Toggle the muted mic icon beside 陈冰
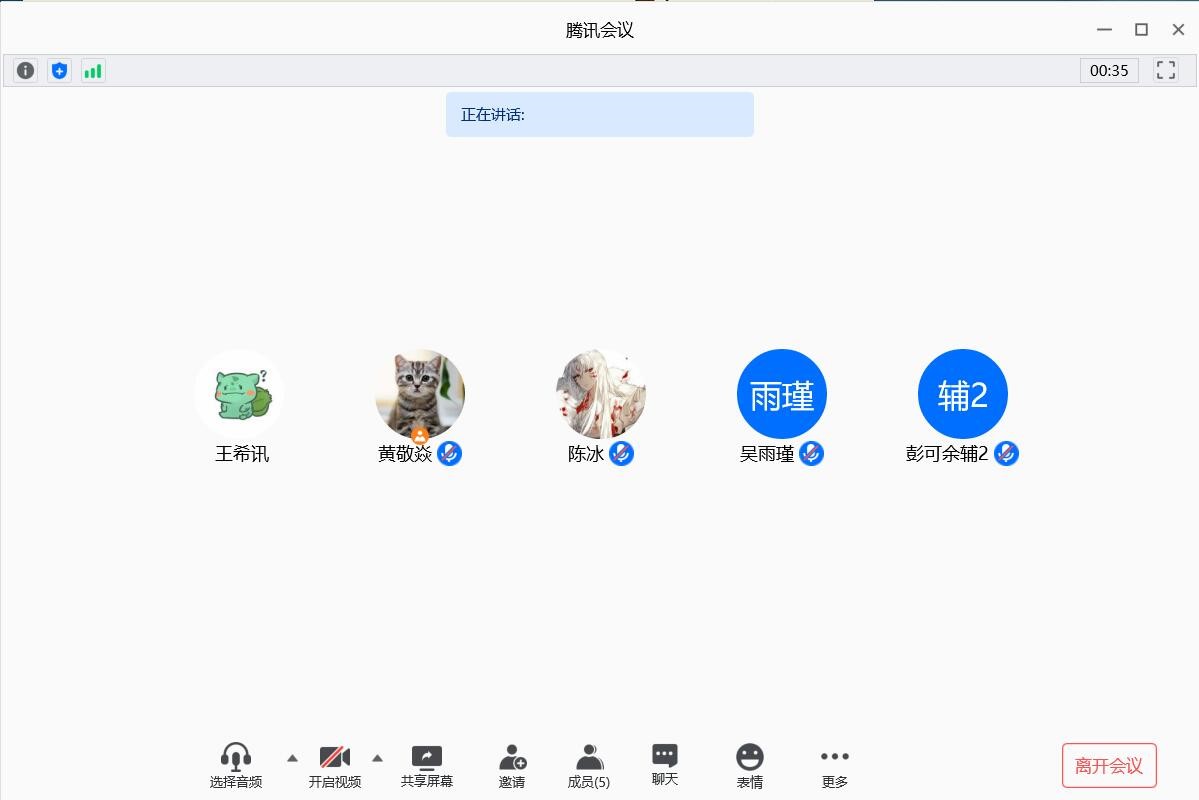This screenshot has height=800, width=1199. (x=621, y=454)
